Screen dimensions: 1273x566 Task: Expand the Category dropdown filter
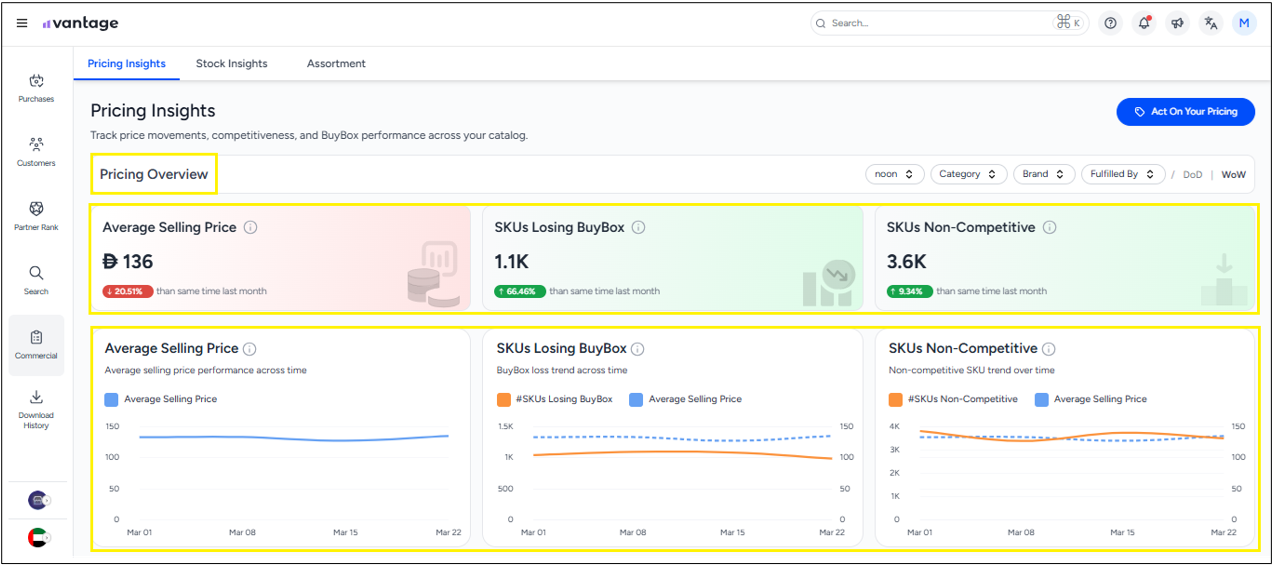click(968, 174)
